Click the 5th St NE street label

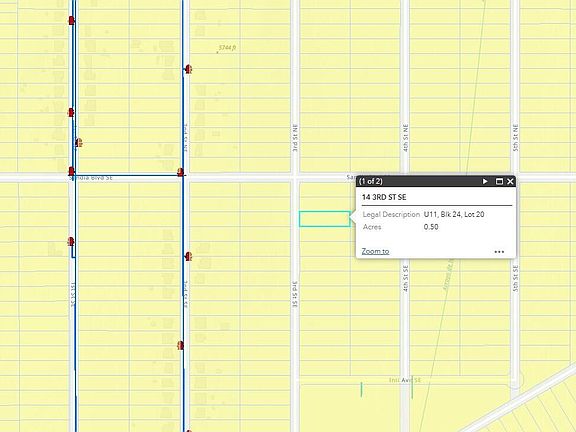click(x=515, y=138)
